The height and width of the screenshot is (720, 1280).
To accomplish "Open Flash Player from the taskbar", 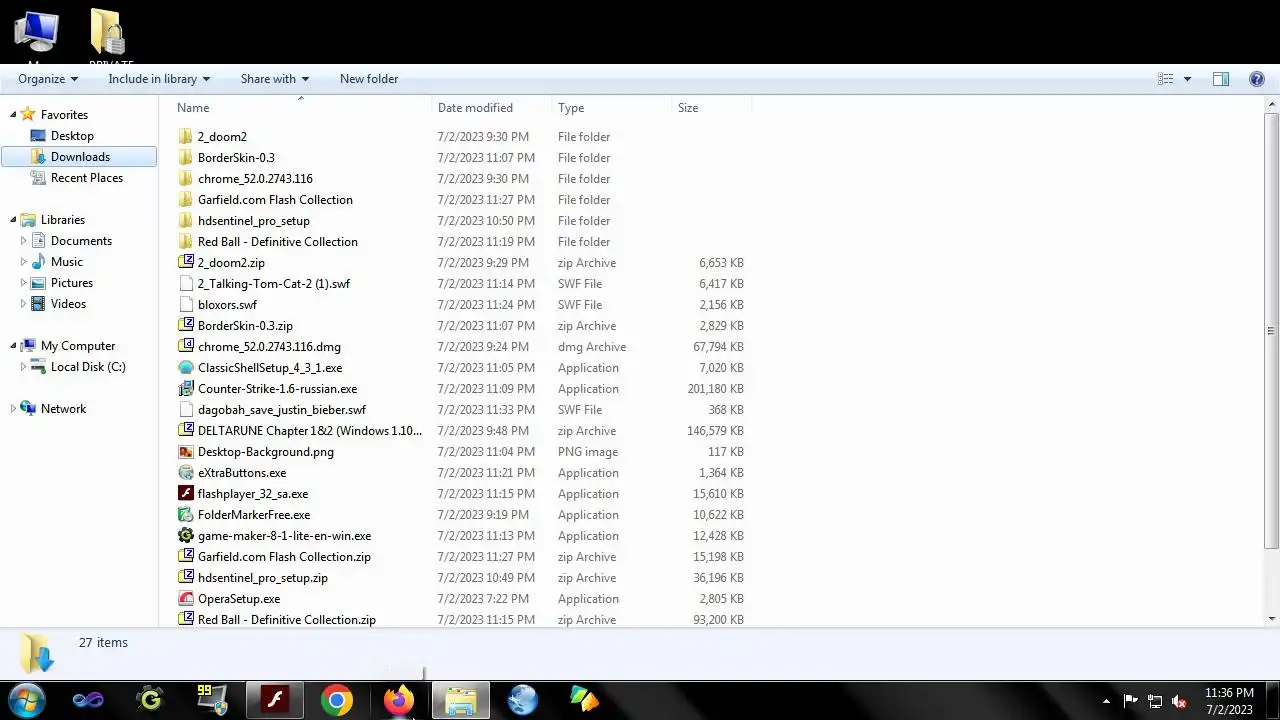I will point(275,700).
